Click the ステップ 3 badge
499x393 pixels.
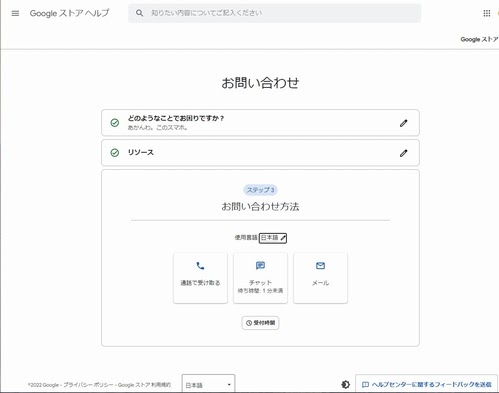[x=260, y=190]
